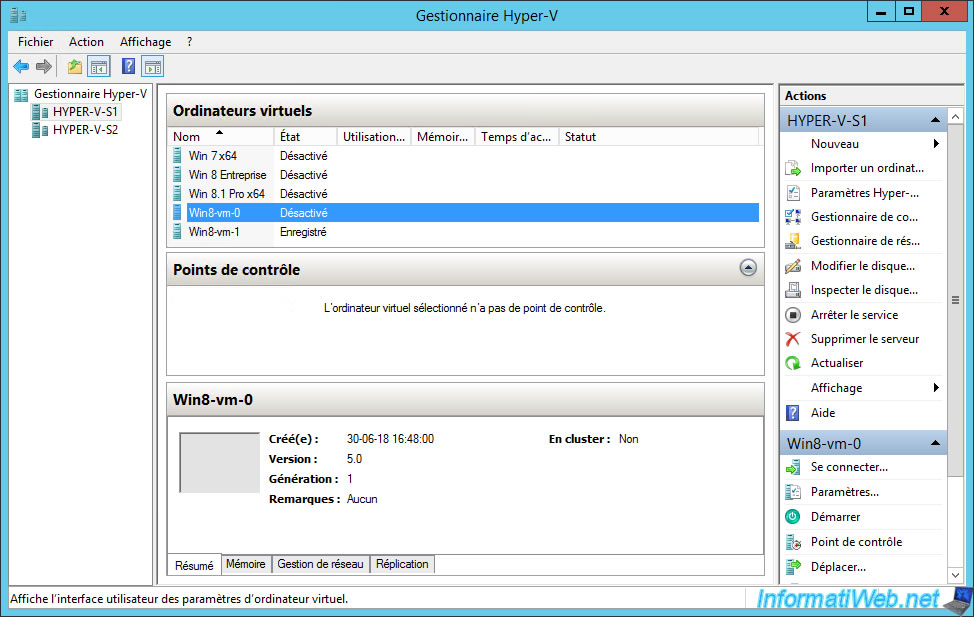974x617 pixels.
Task: Open the Fichier menu
Action: click(x=36, y=42)
